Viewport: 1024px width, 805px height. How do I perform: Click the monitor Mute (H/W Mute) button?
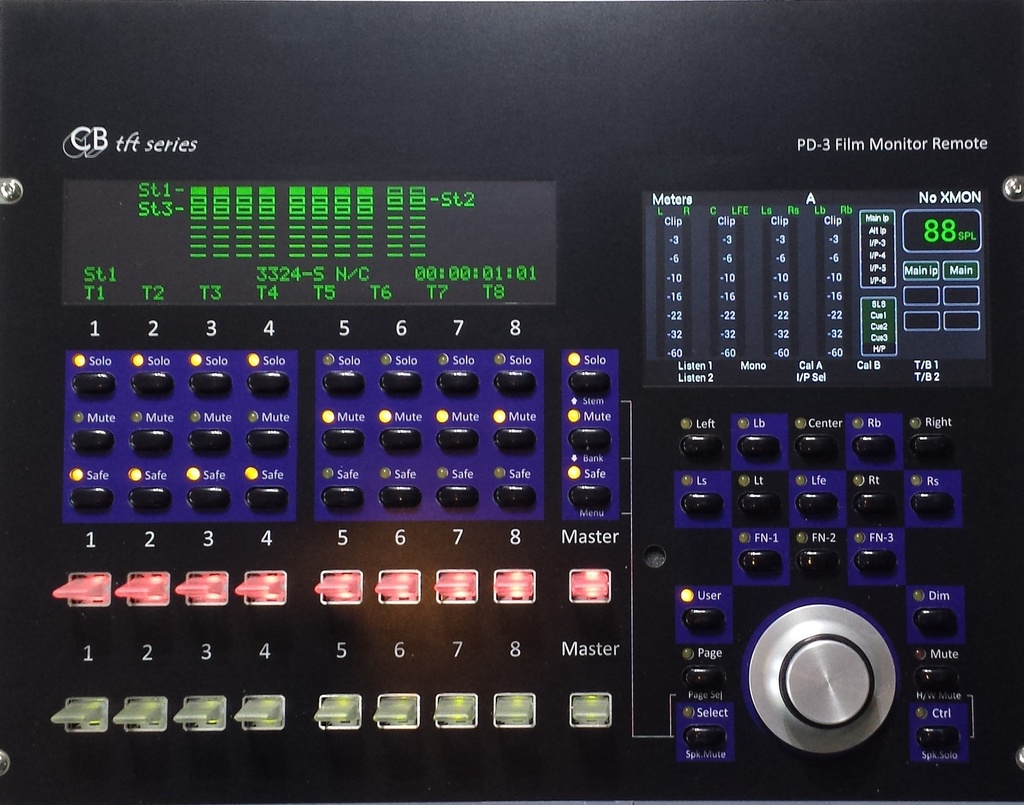(x=934, y=678)
